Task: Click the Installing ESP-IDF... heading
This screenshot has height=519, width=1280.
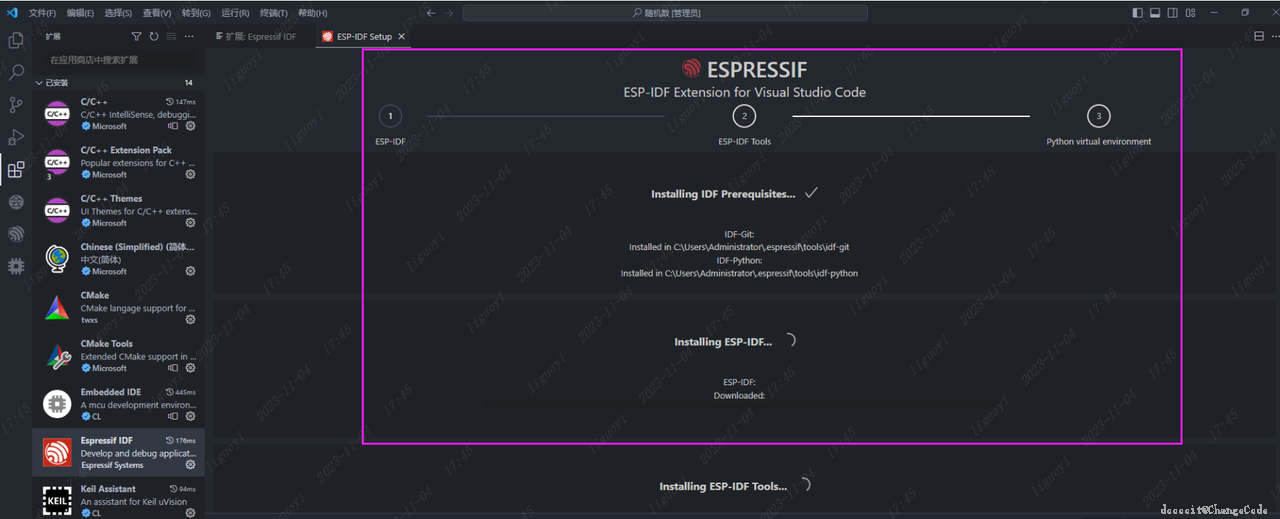Action: click(723, 342)
